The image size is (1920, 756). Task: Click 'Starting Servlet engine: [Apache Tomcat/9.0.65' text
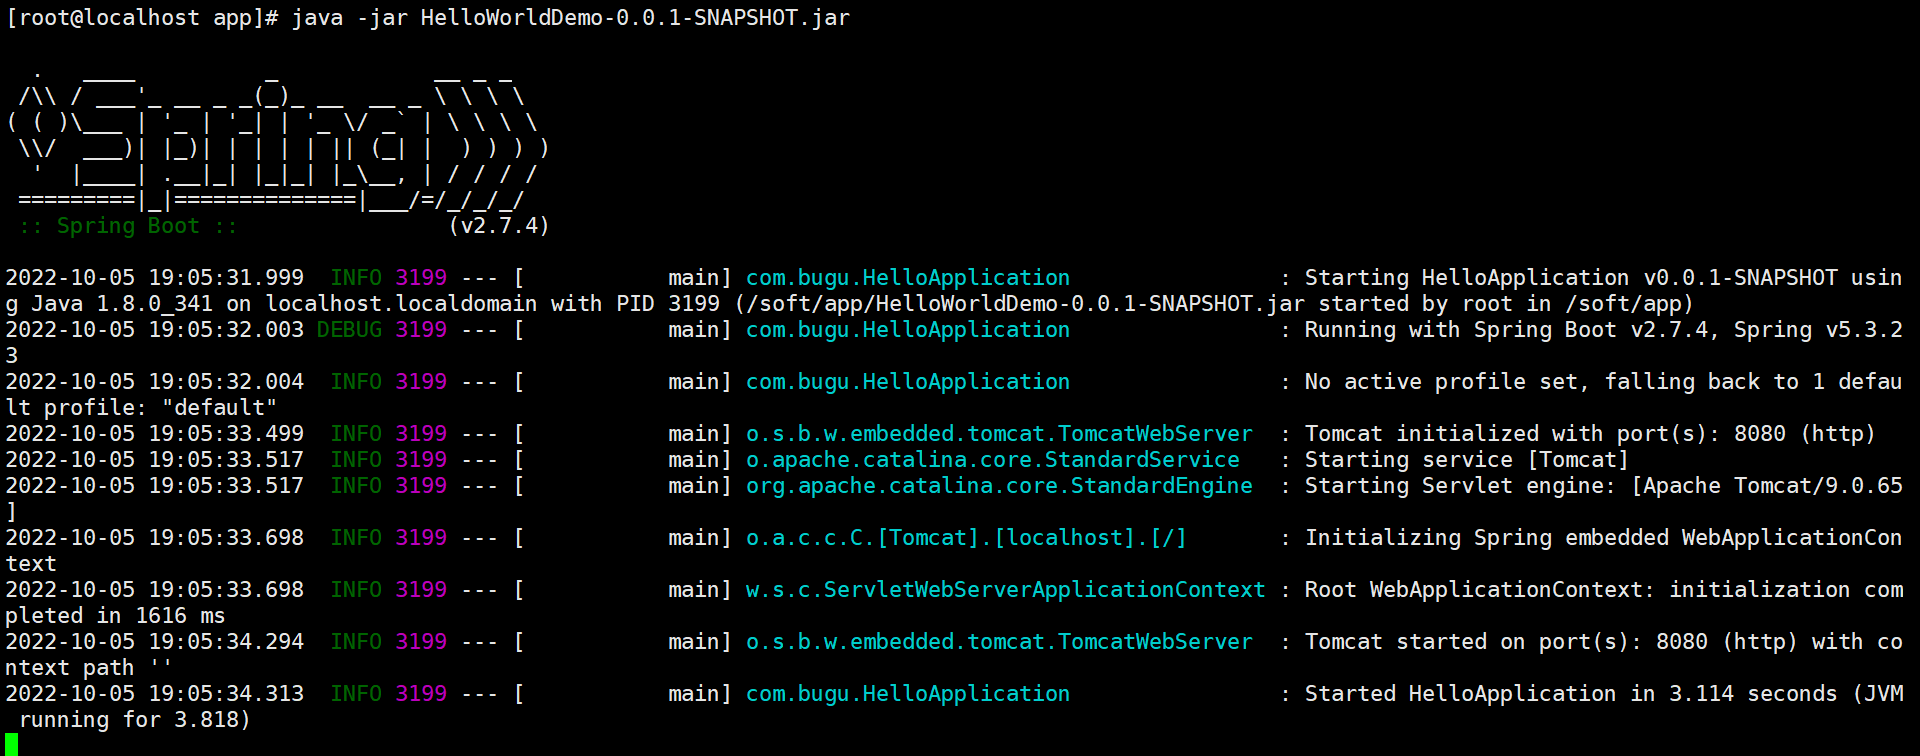tap(1604, 486)
